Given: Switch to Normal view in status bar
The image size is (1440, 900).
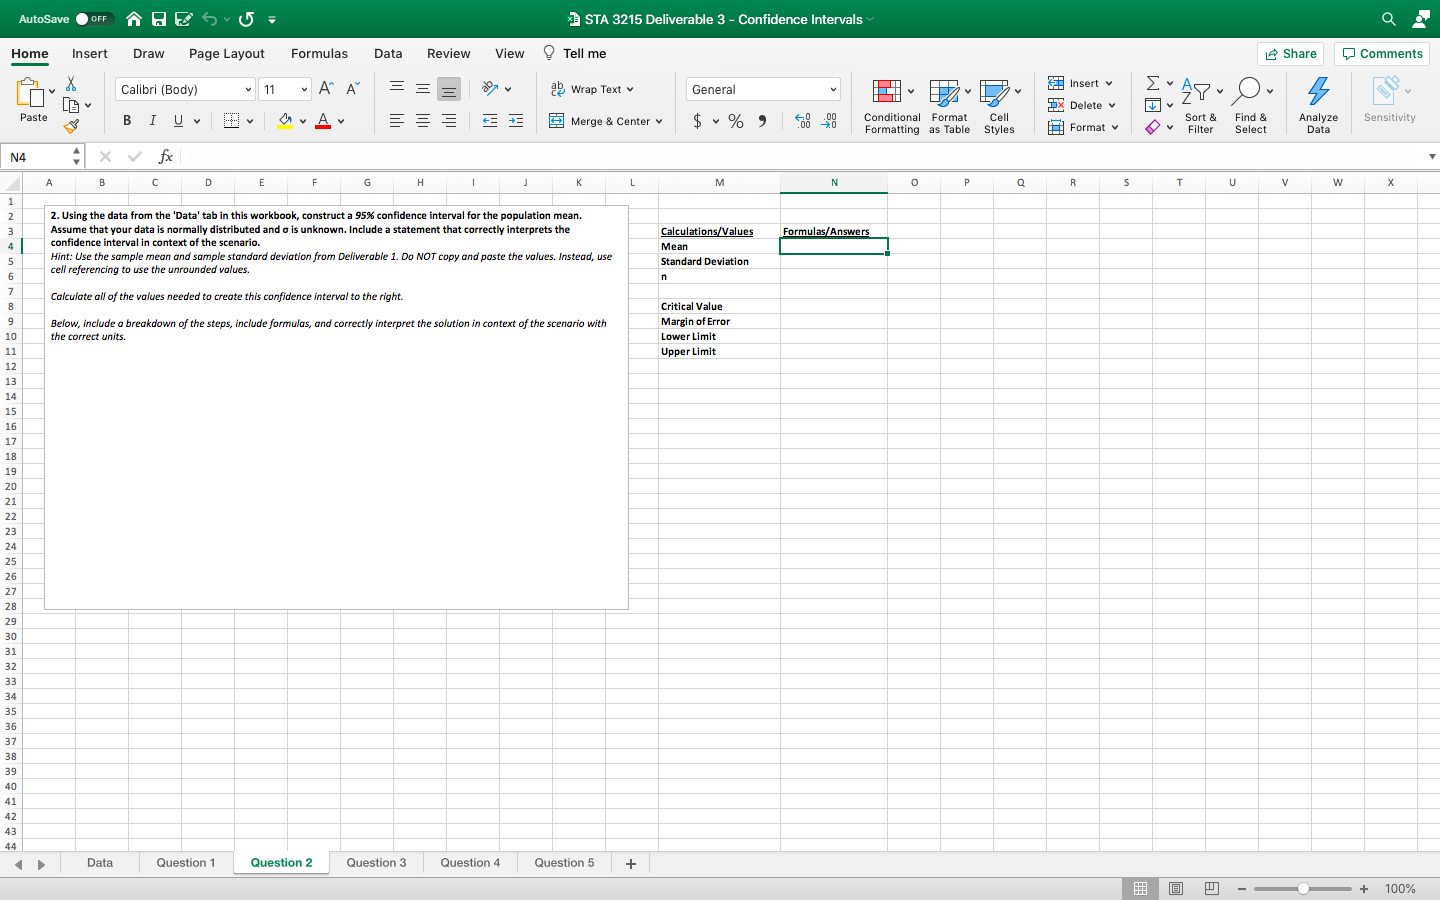Looking at the screenshot, I should coord(1140,889).
